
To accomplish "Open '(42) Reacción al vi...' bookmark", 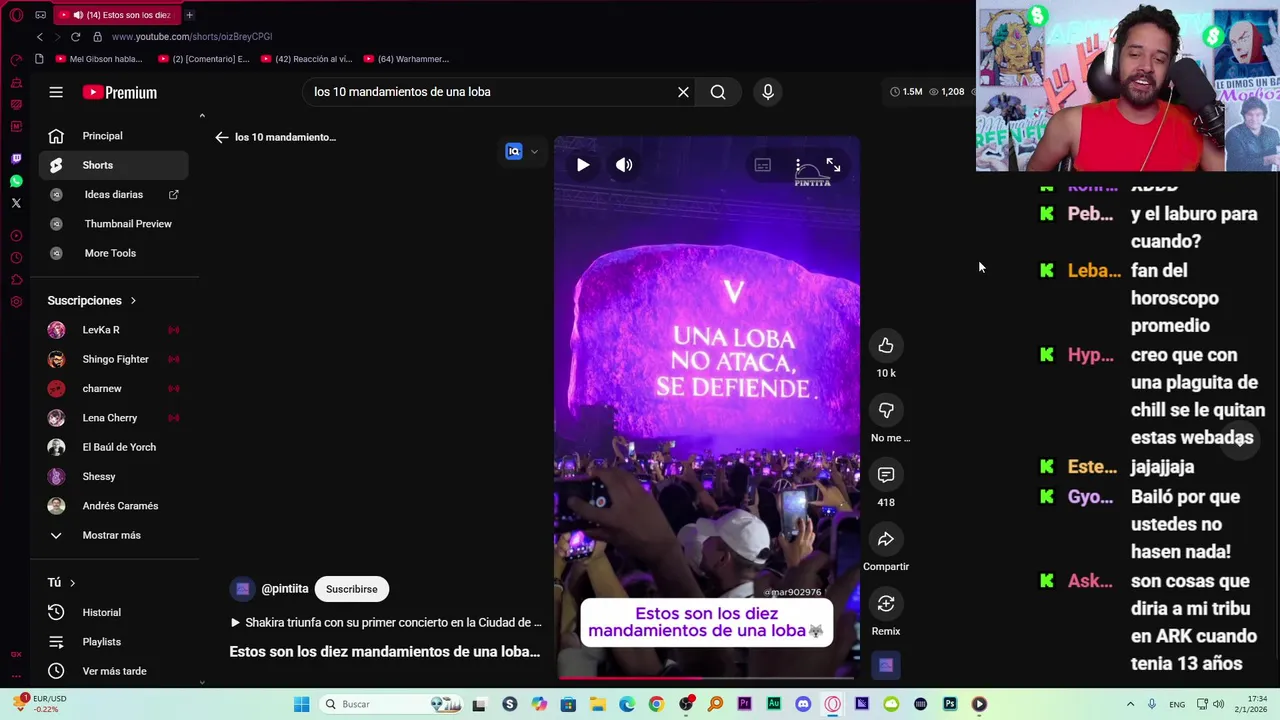I will [x=307, y=59].
